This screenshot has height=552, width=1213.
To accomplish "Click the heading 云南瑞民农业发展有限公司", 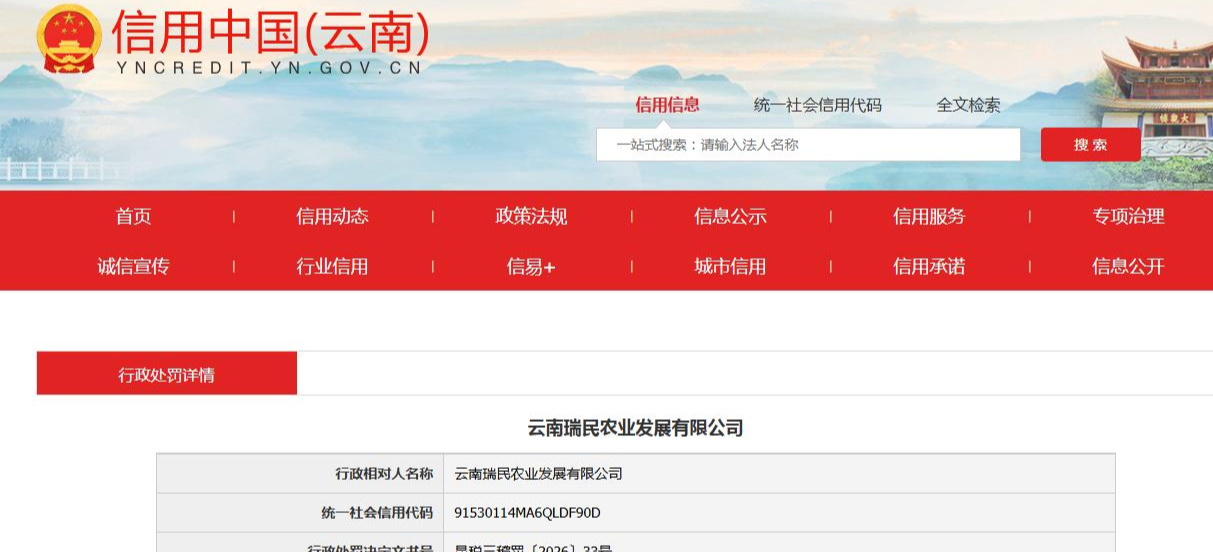I will point(635,428).
